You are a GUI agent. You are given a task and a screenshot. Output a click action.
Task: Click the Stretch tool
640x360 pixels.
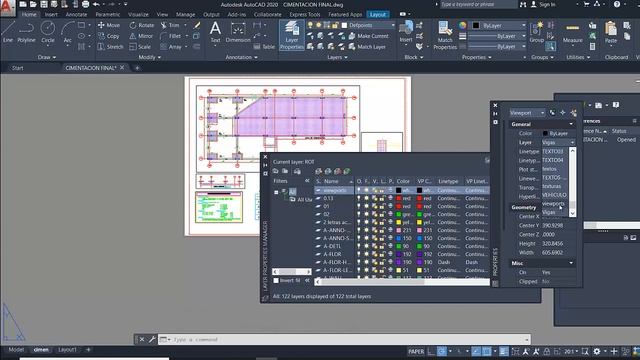[x=111, y=47]
